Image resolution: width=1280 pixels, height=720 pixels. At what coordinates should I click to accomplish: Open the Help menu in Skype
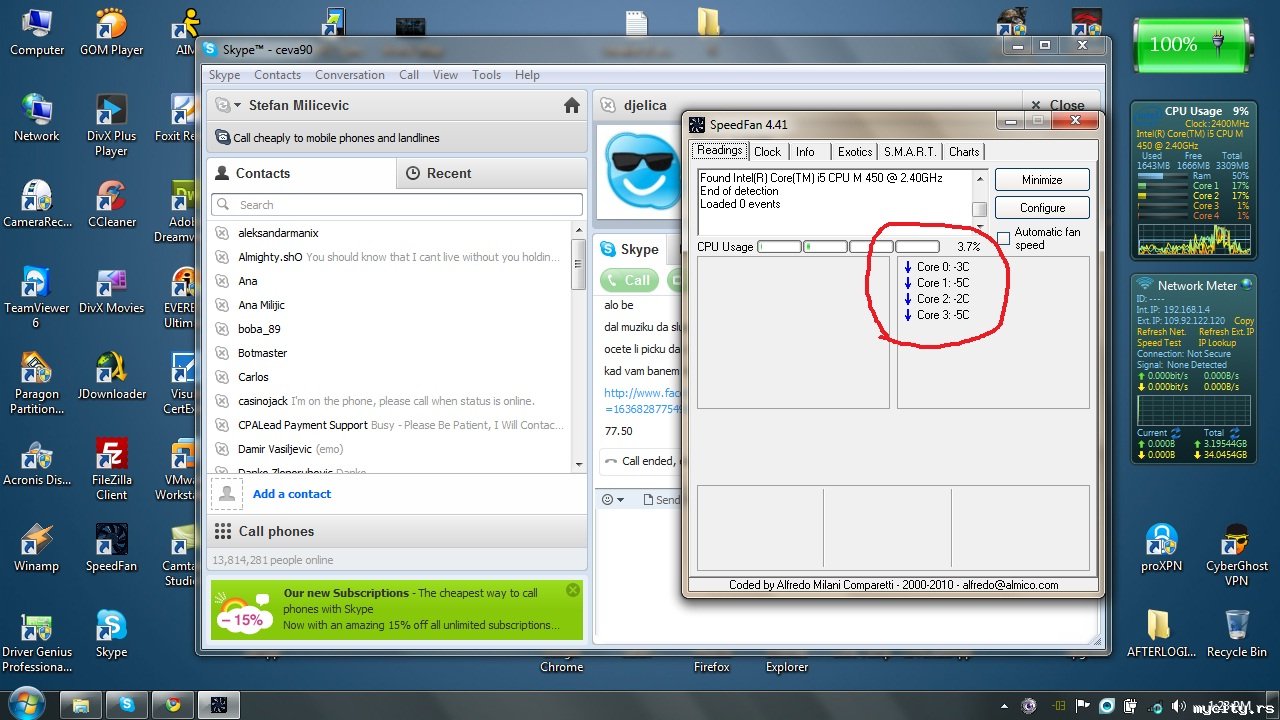pos(527,75)
